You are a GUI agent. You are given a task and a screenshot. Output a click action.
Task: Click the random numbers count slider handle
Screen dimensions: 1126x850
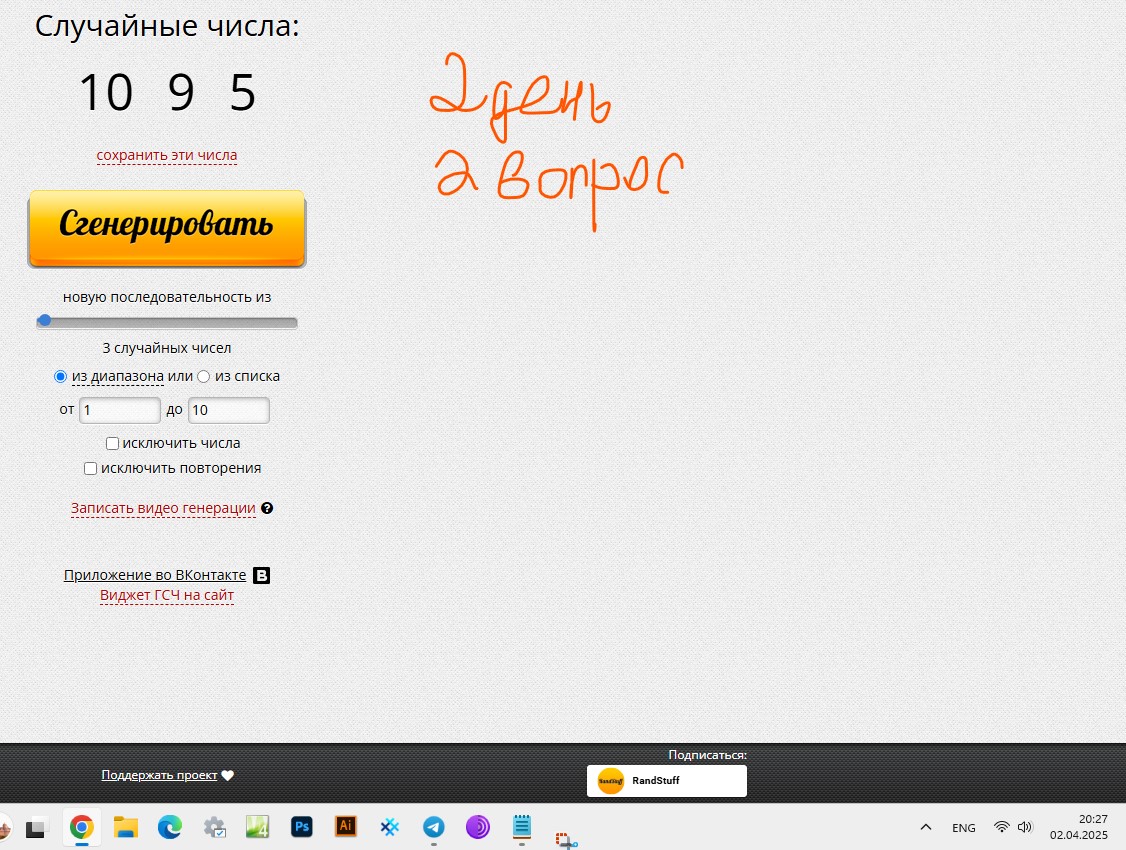(45, 320)
